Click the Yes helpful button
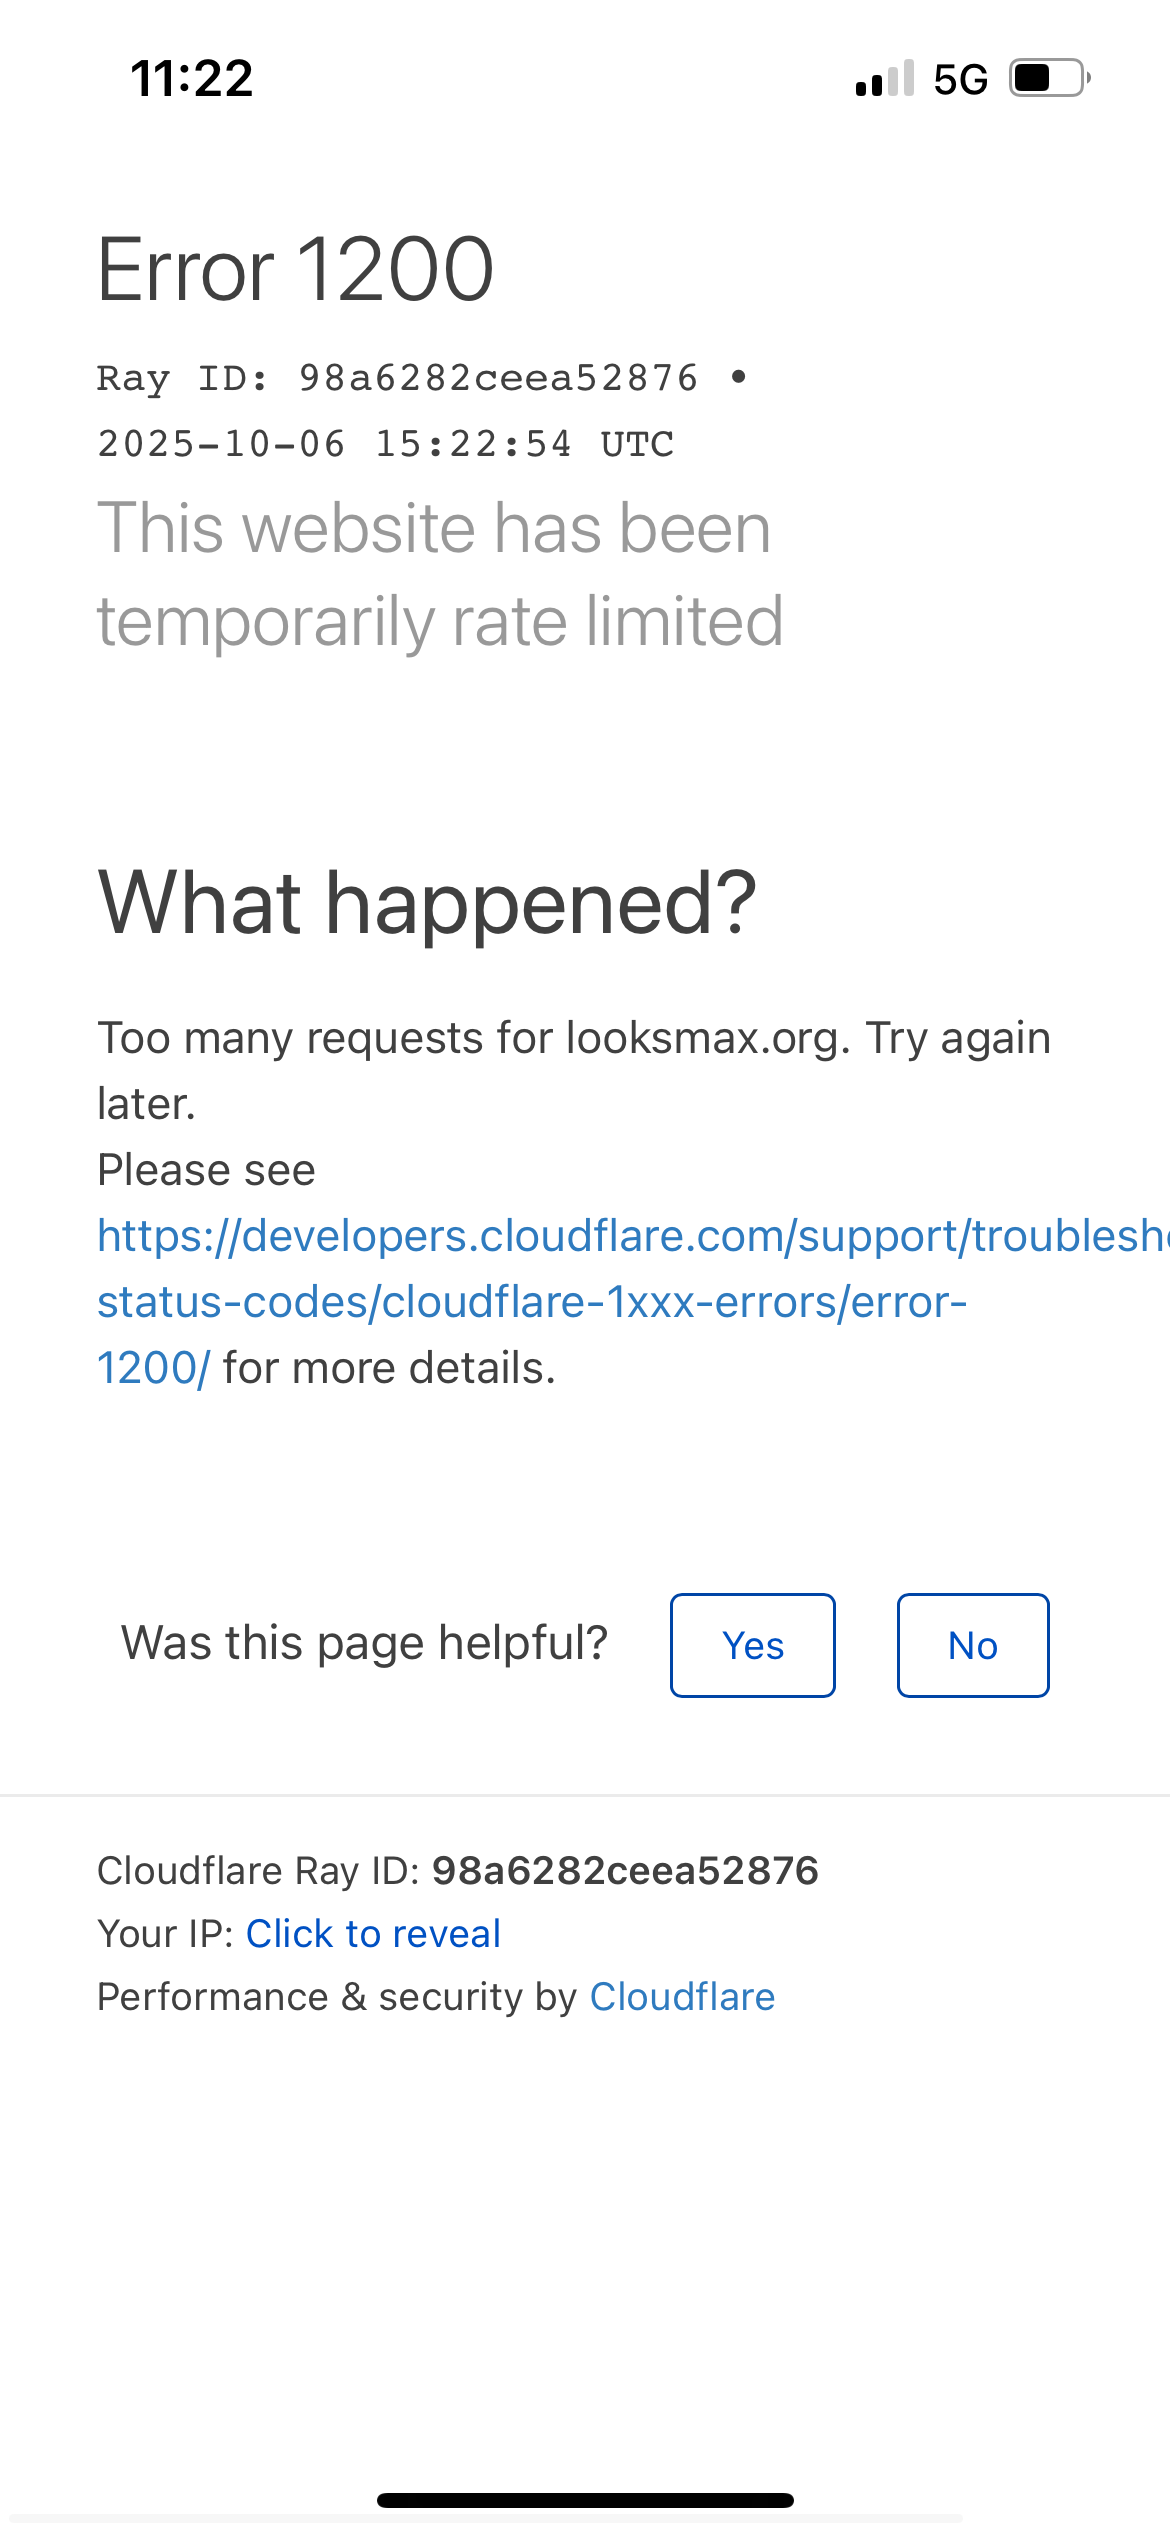The height and width of the screenshot is (2532, 1170). tap(752, 1645)
